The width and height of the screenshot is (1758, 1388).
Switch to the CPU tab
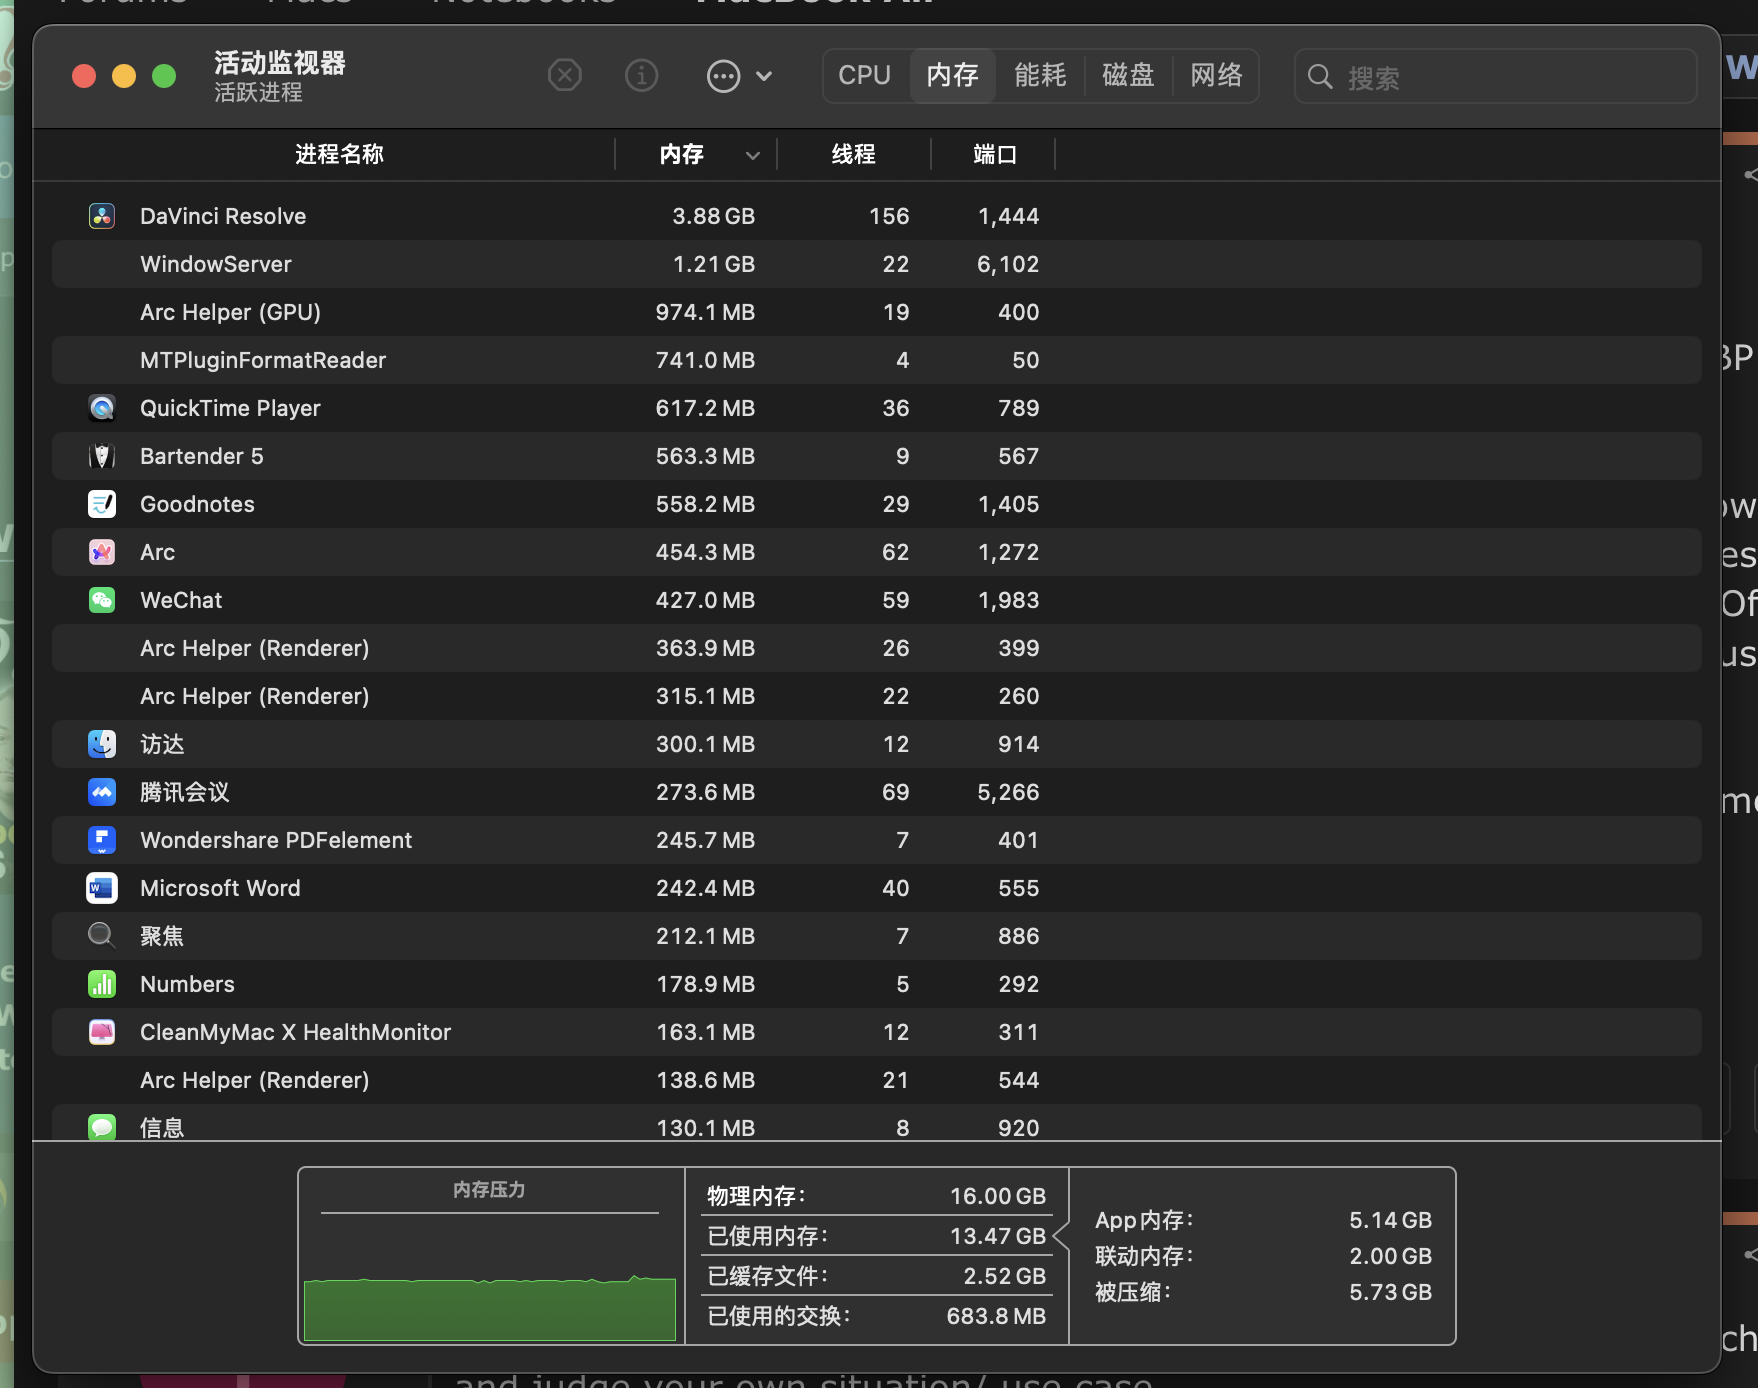865,75
